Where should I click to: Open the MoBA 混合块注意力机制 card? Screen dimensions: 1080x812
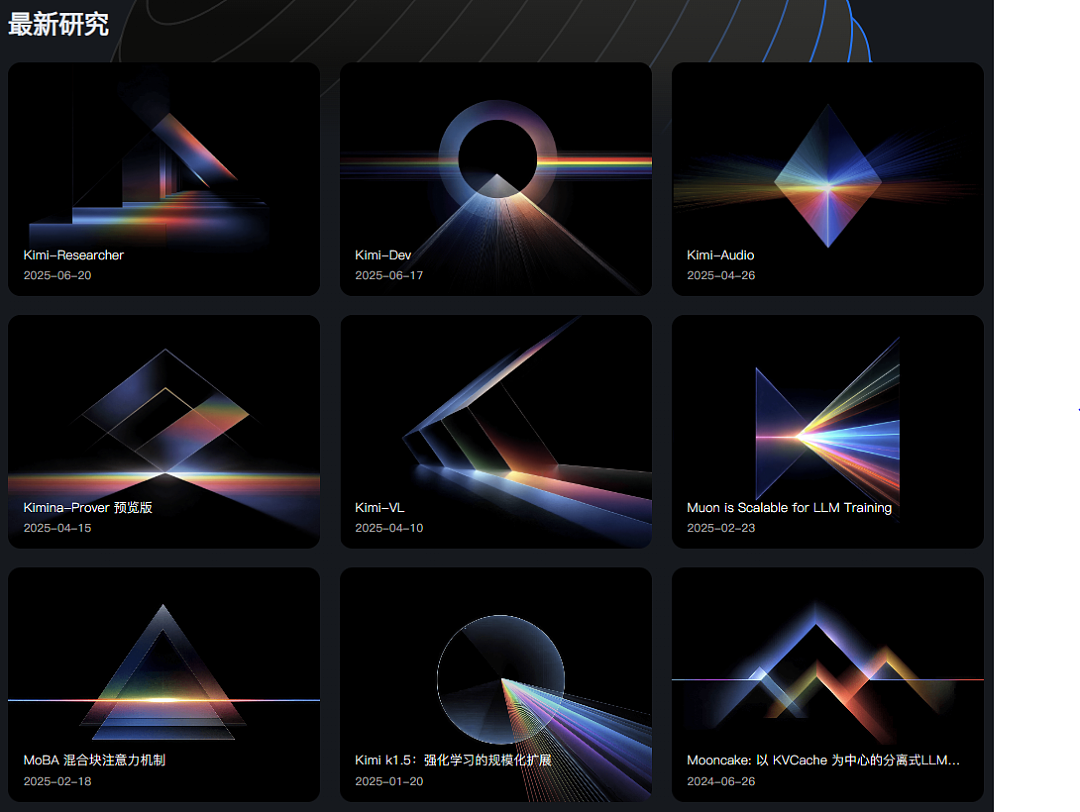click(164, 685)
